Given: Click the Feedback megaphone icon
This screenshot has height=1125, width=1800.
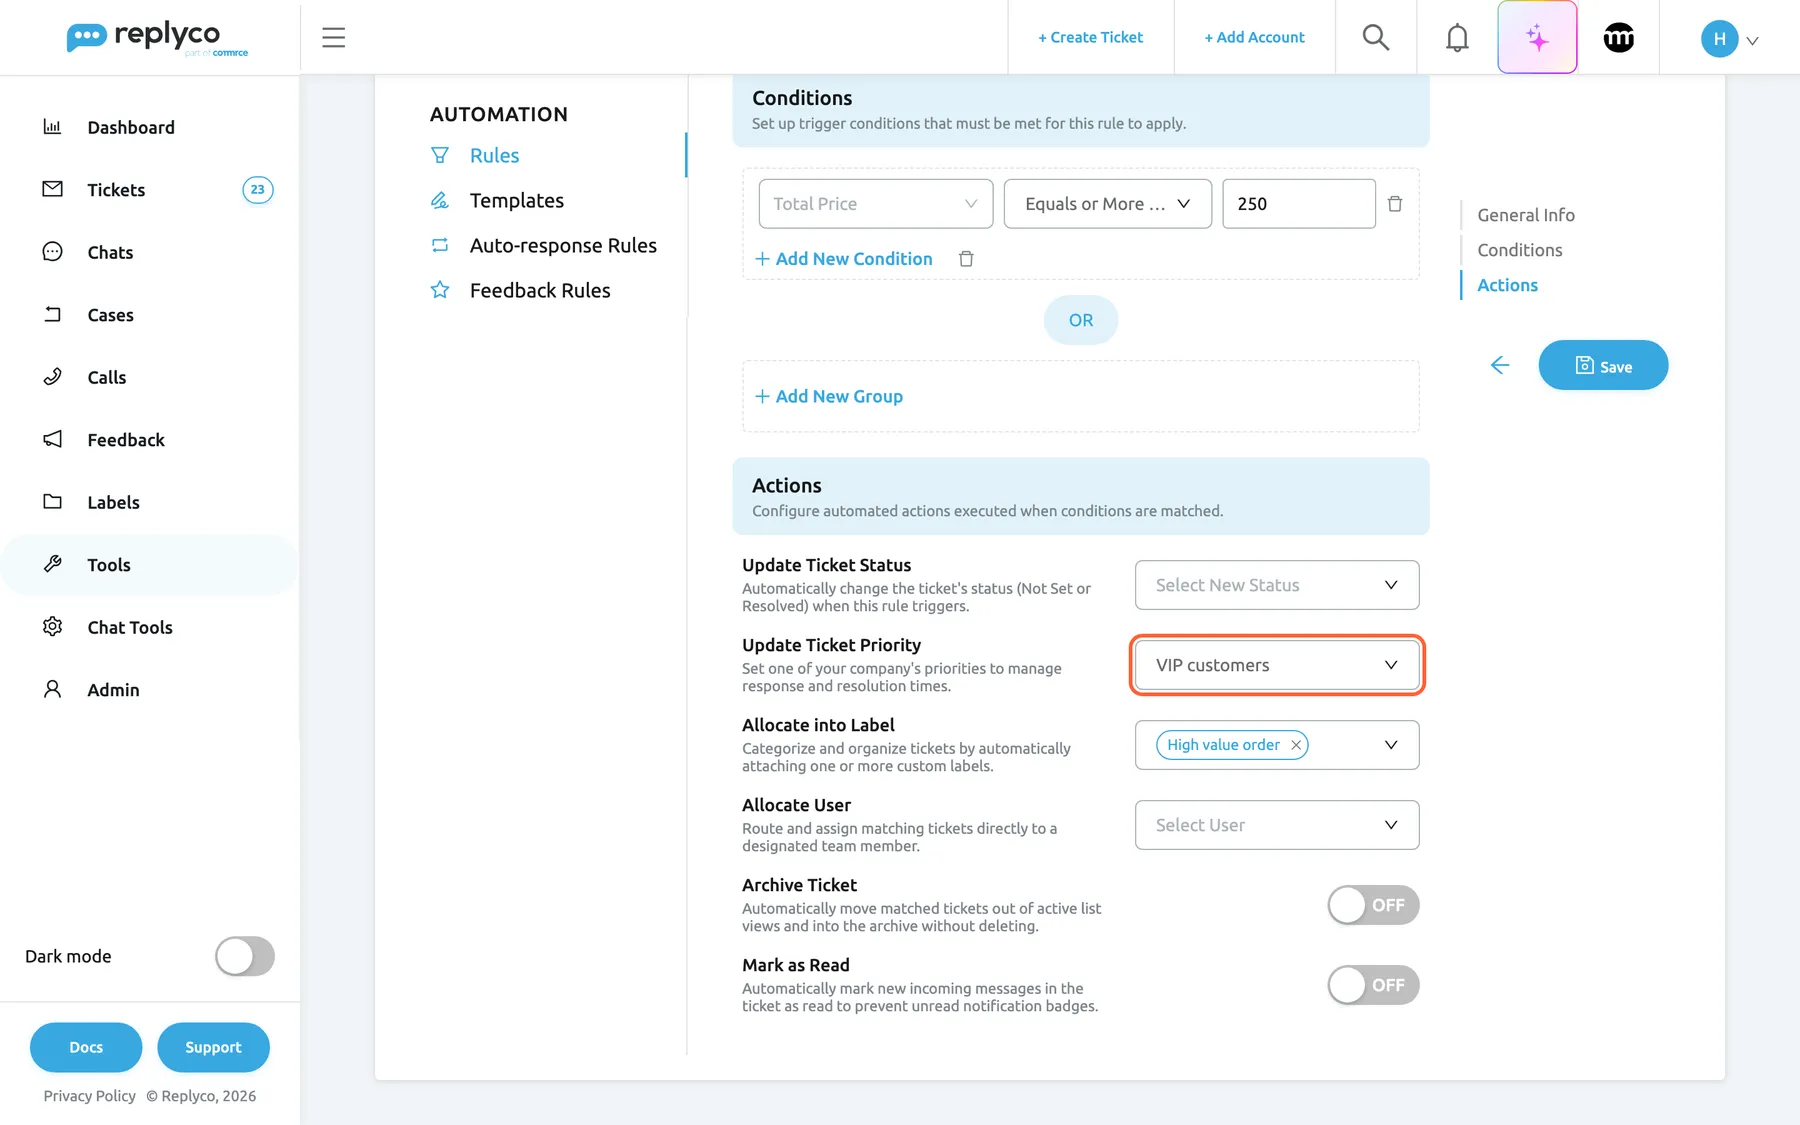Looking at the screenshot, I should tap(52, 439).
